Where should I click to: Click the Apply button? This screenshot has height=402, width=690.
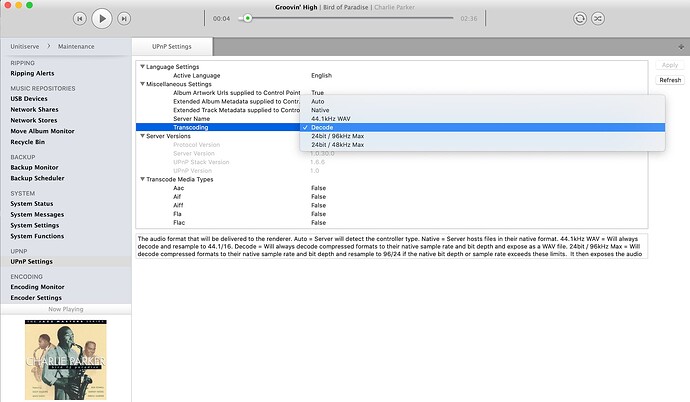(x=670, y=65)
